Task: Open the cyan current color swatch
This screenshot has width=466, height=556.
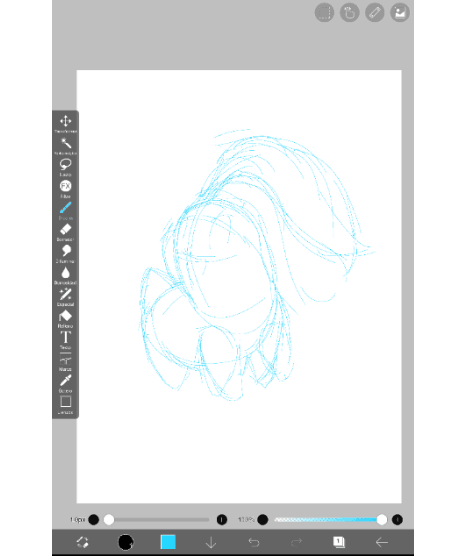Action: [168, 542]
